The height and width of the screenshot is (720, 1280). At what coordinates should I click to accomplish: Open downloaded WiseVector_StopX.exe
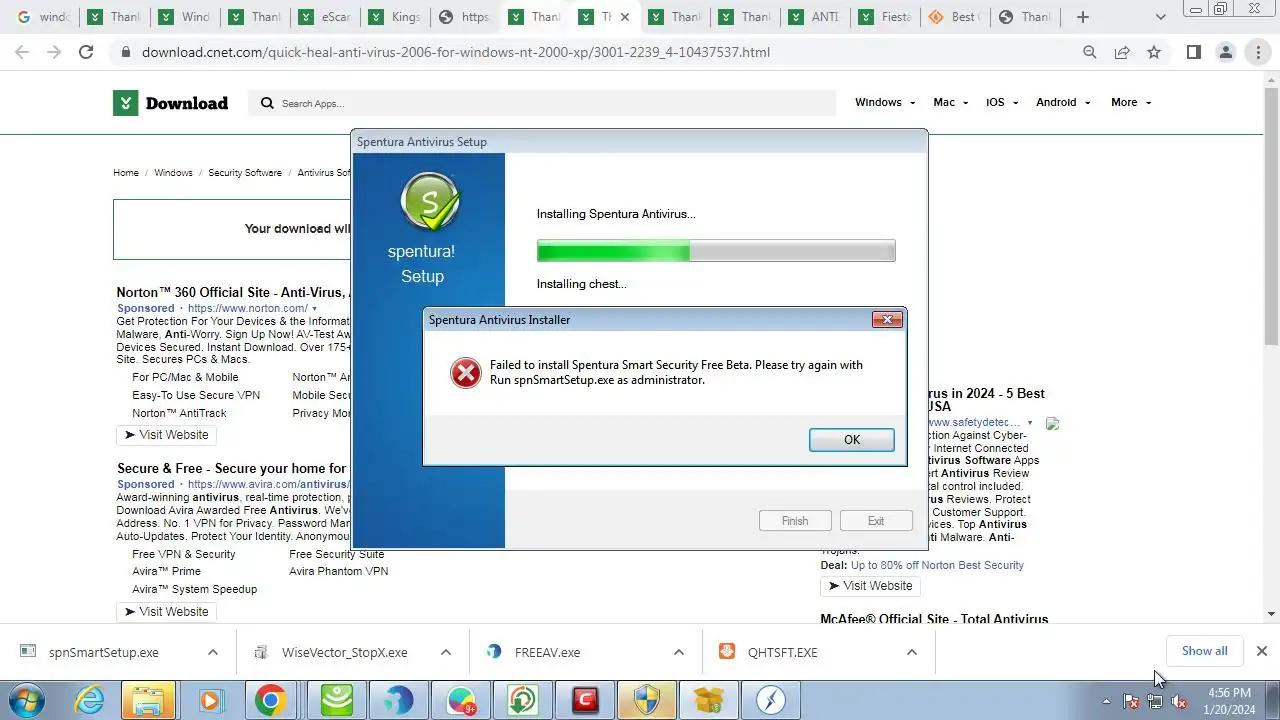tap(344, 652)
